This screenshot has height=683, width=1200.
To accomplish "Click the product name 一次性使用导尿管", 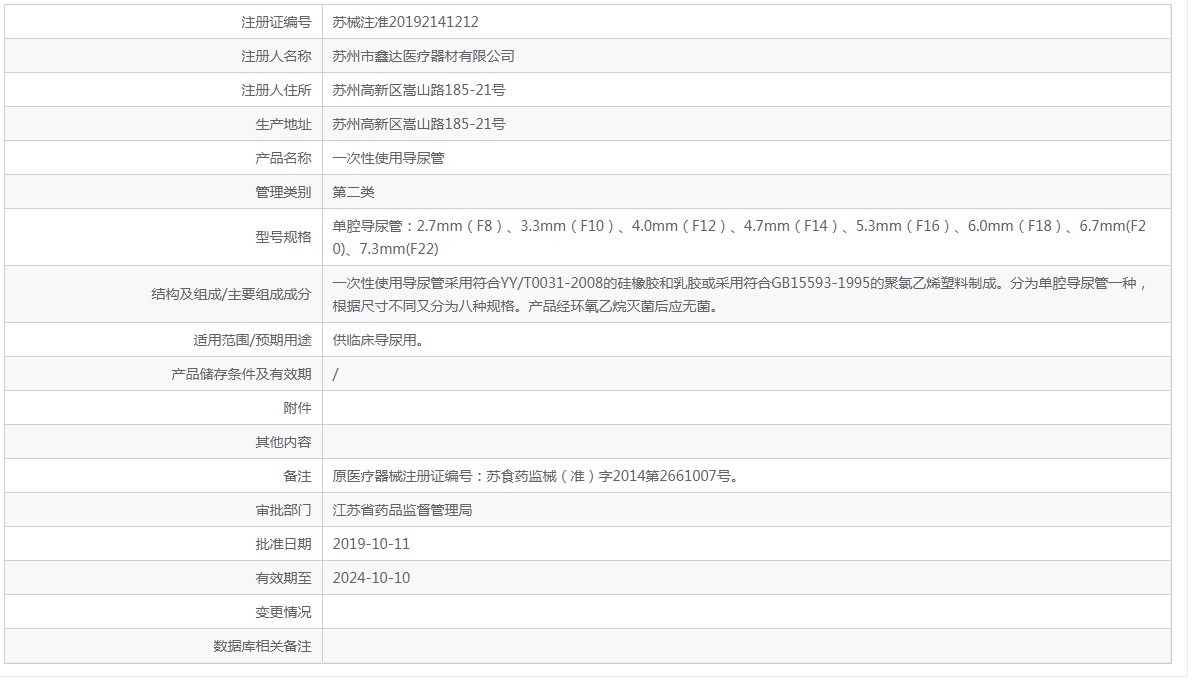I will 388,158.
